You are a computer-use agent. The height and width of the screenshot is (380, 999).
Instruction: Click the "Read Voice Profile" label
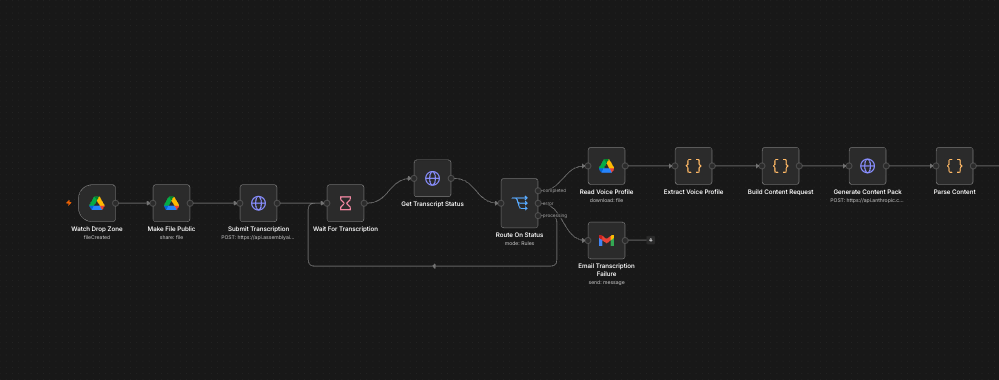click(606, 192)
